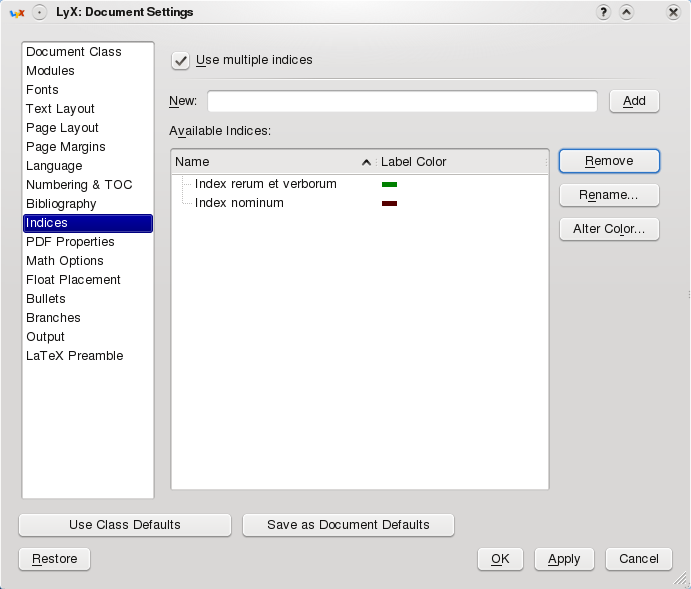Open the LaTeX Preamble section
This screenshot has height=589, width=691.
(75, 356)
